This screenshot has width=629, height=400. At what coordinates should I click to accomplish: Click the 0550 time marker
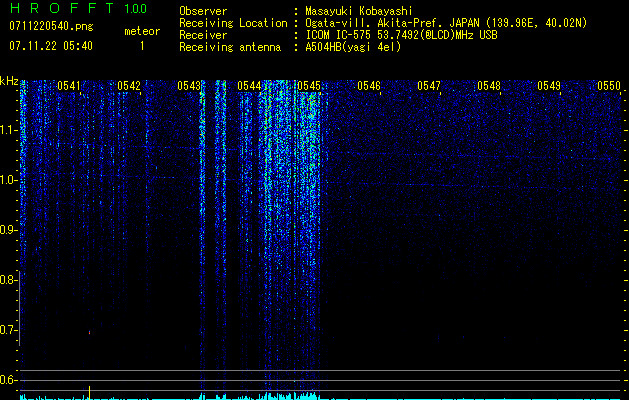(x=609, y=86)
